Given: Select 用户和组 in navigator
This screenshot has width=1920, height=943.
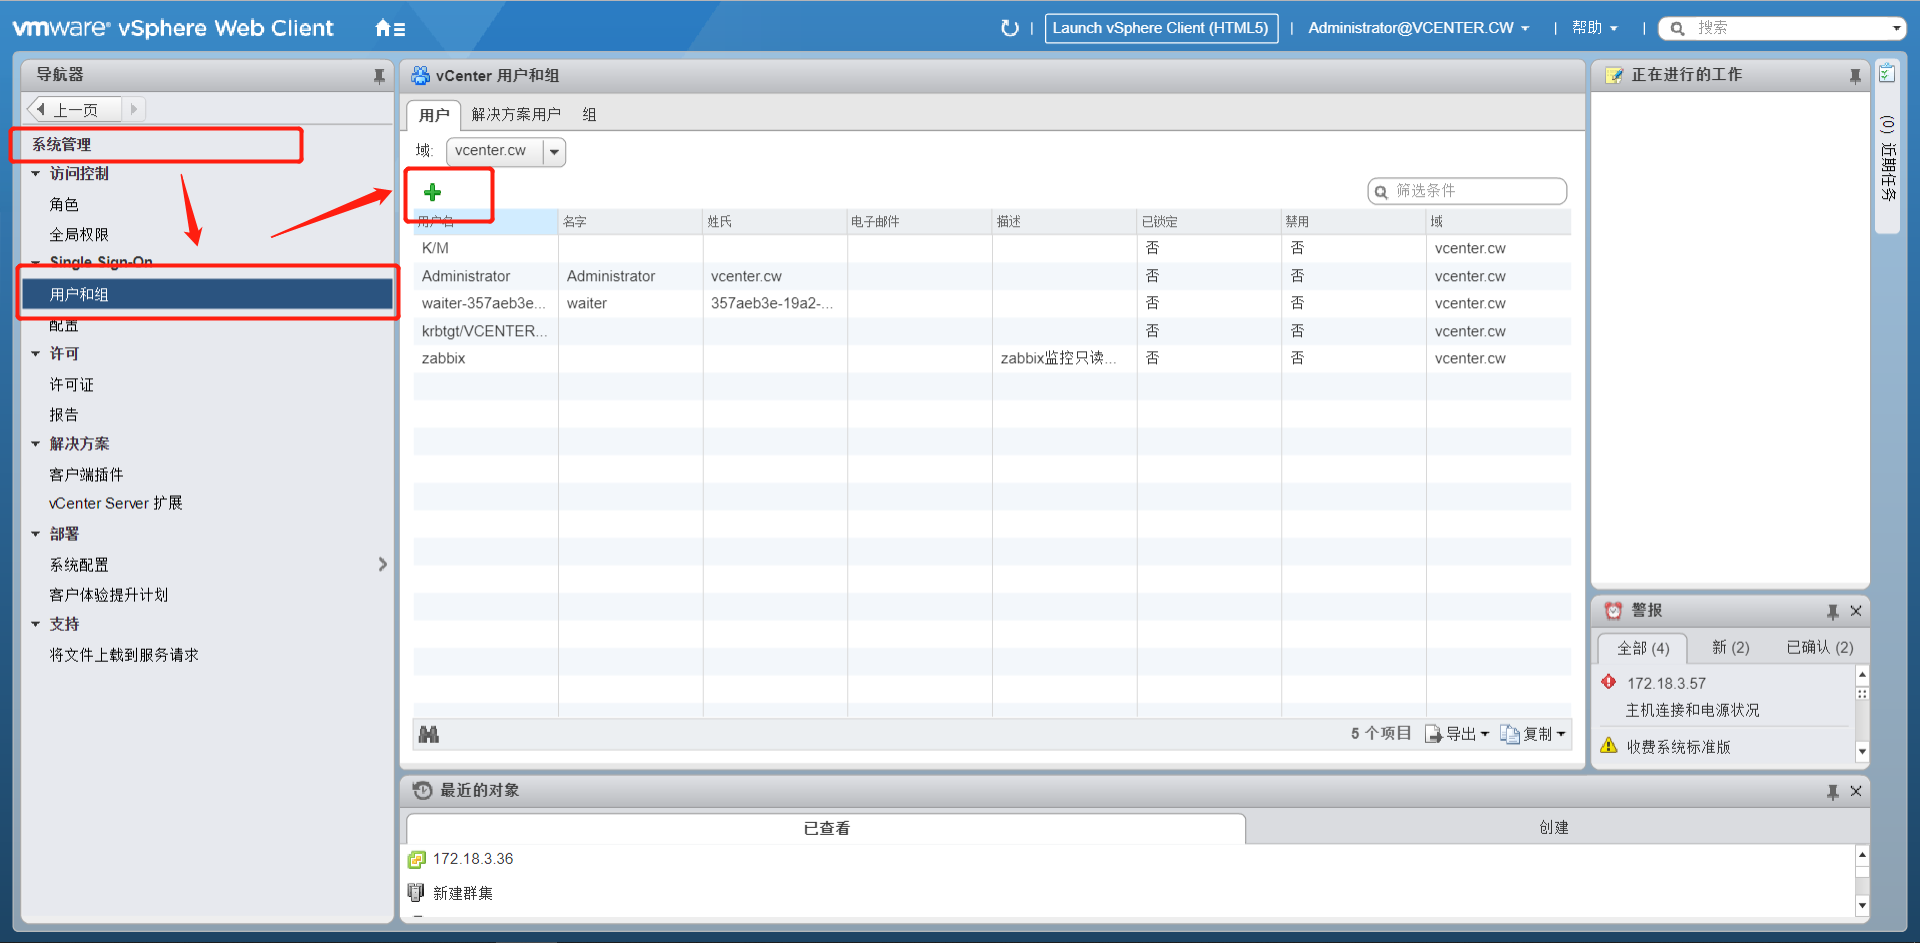Looking at the screenshot, I should coord(208,294).
